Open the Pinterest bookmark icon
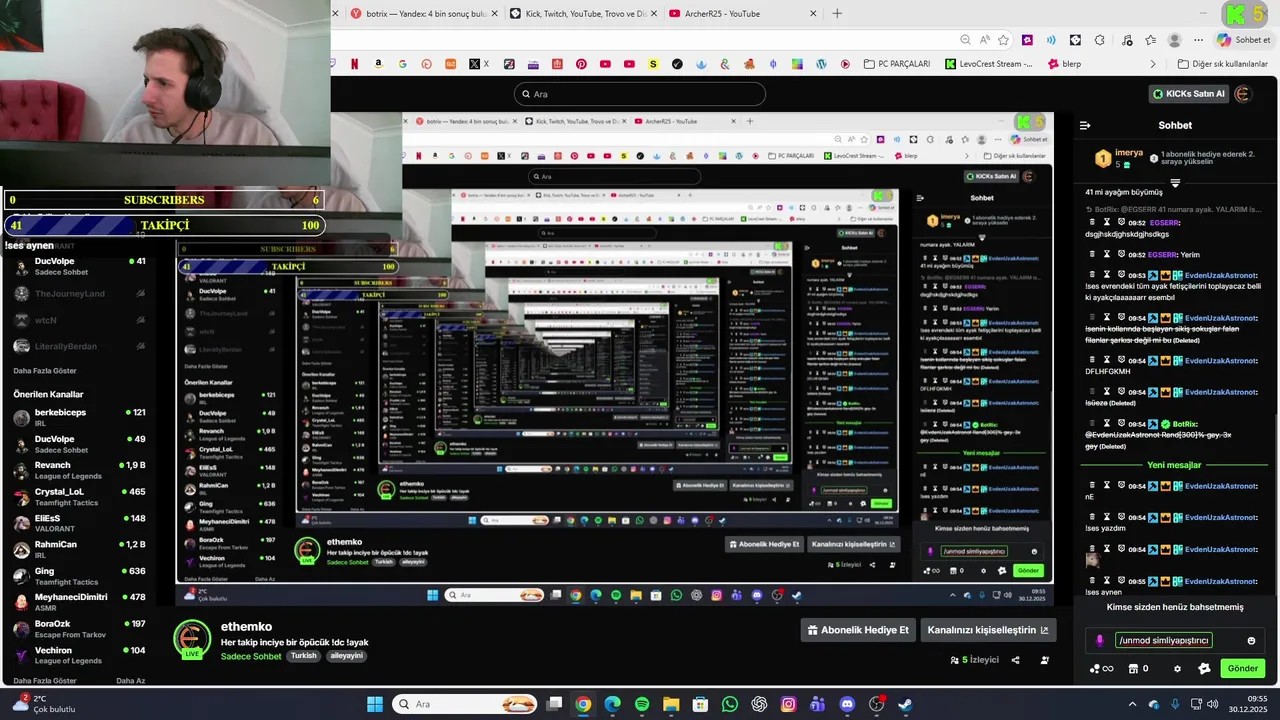 pos(581,64)
